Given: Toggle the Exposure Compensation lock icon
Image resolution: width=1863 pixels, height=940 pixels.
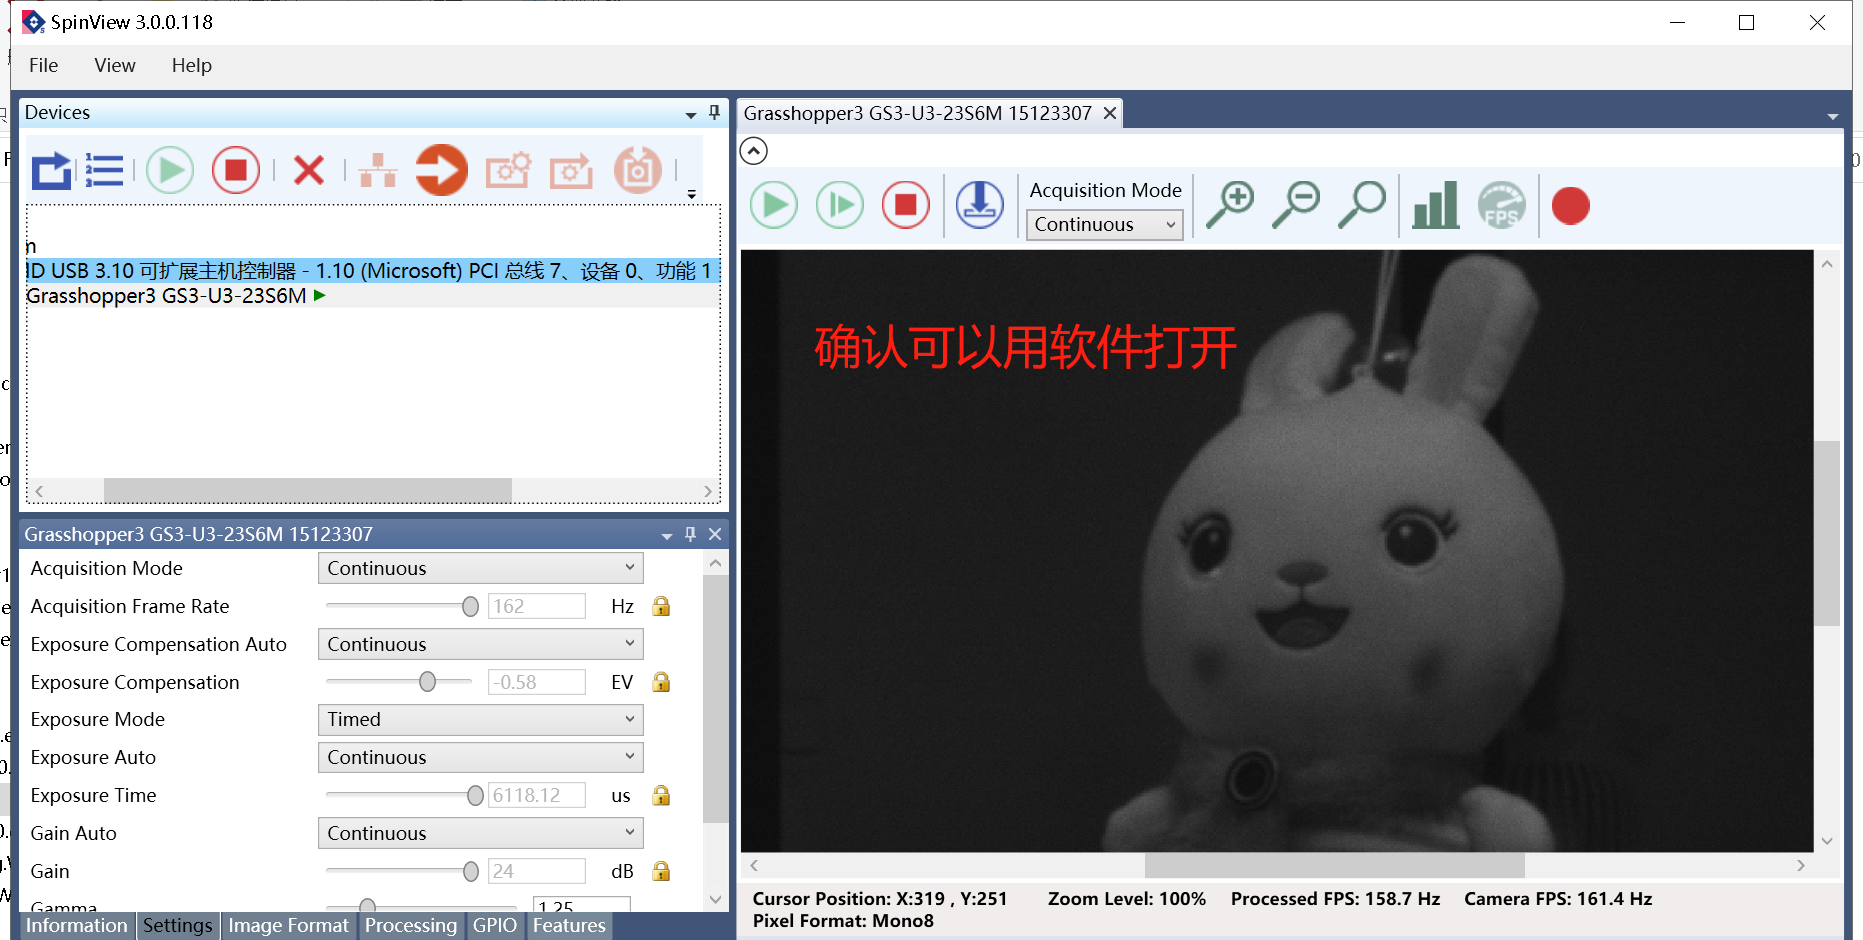Looking at the screenshot, I should tap(661, 682).
